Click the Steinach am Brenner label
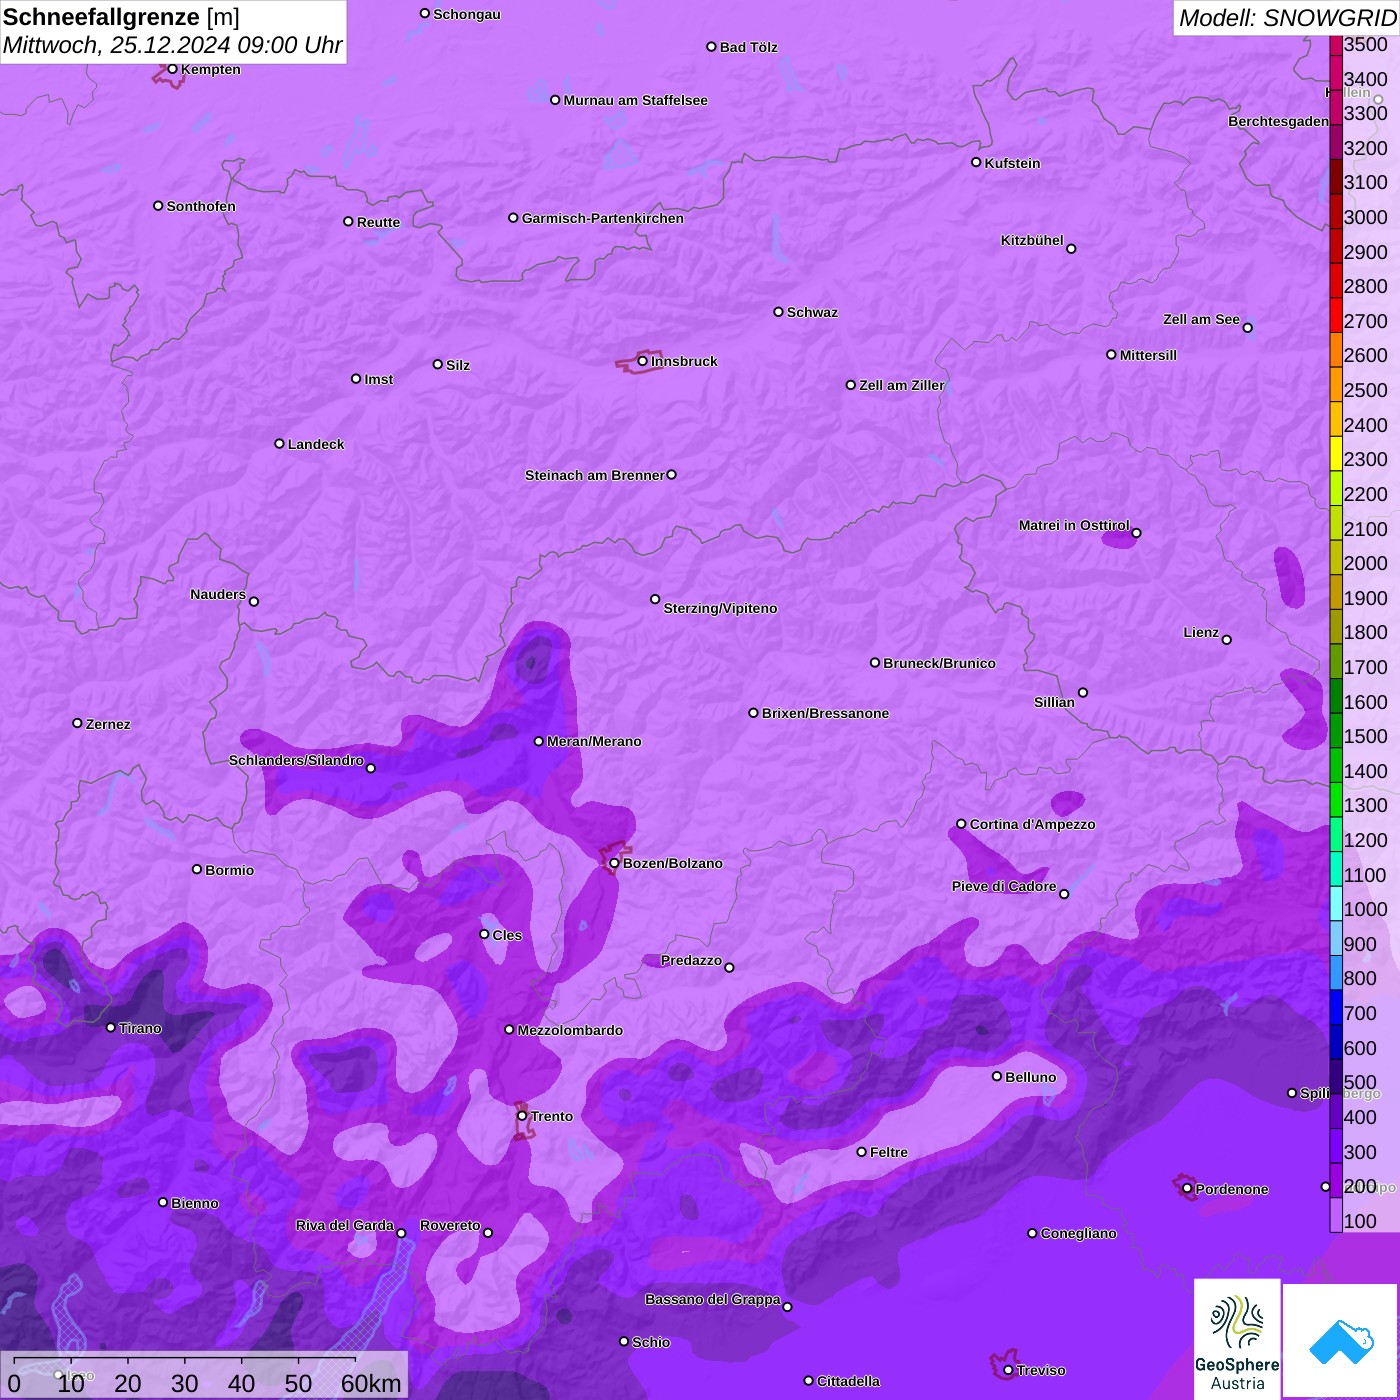The image size is (1400, 1400). [594, 475]
